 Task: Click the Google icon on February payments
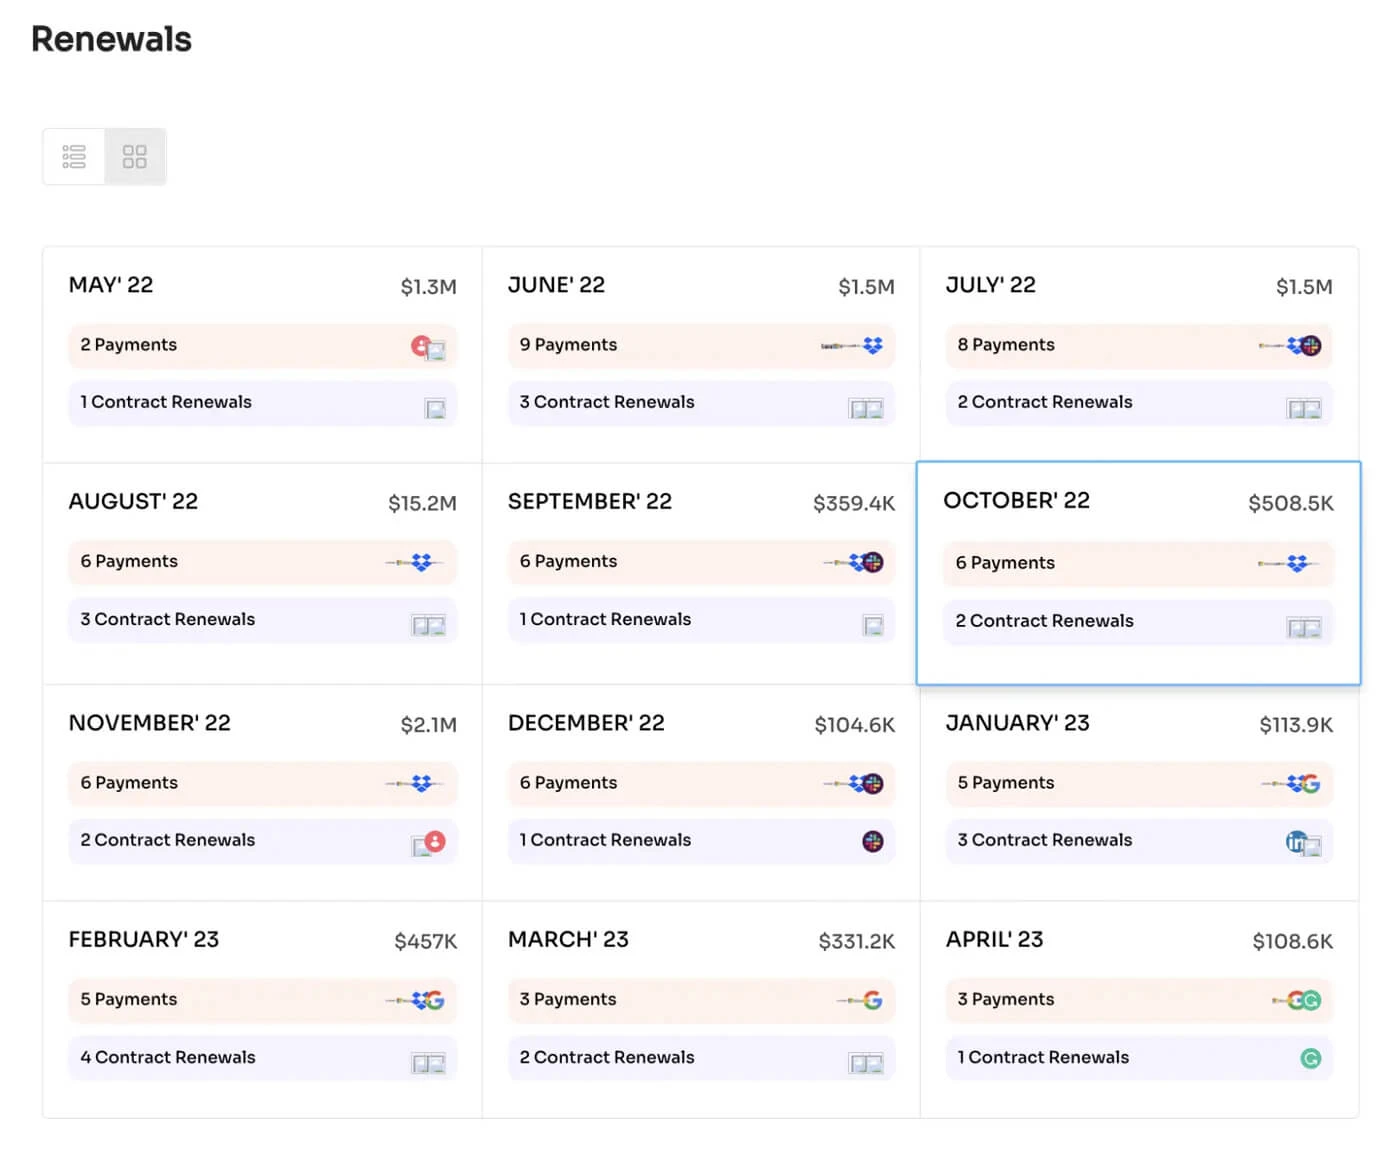pos(437,1000)
